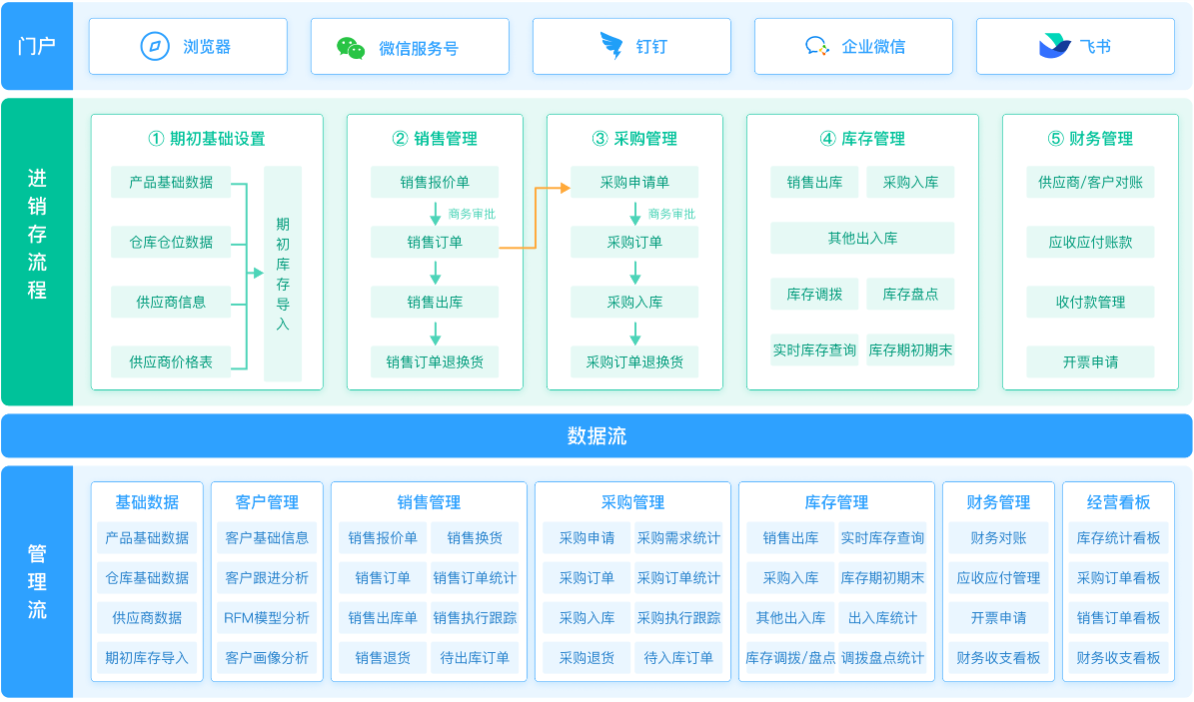Screen dimensions: 1194x702
Task: Select the 微信服务号 WeChat icon
Action: click(409, 46)
